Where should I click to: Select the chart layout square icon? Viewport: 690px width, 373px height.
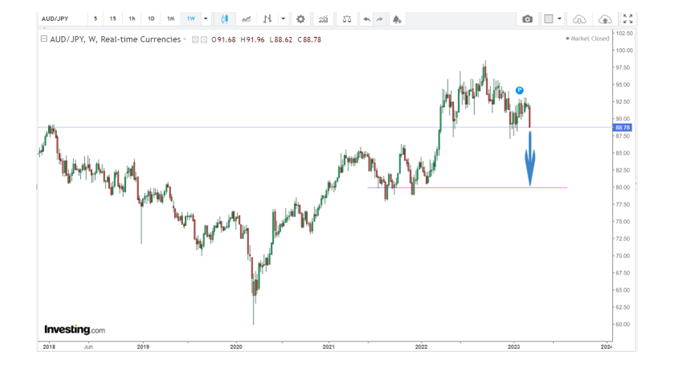click(549, 19)
